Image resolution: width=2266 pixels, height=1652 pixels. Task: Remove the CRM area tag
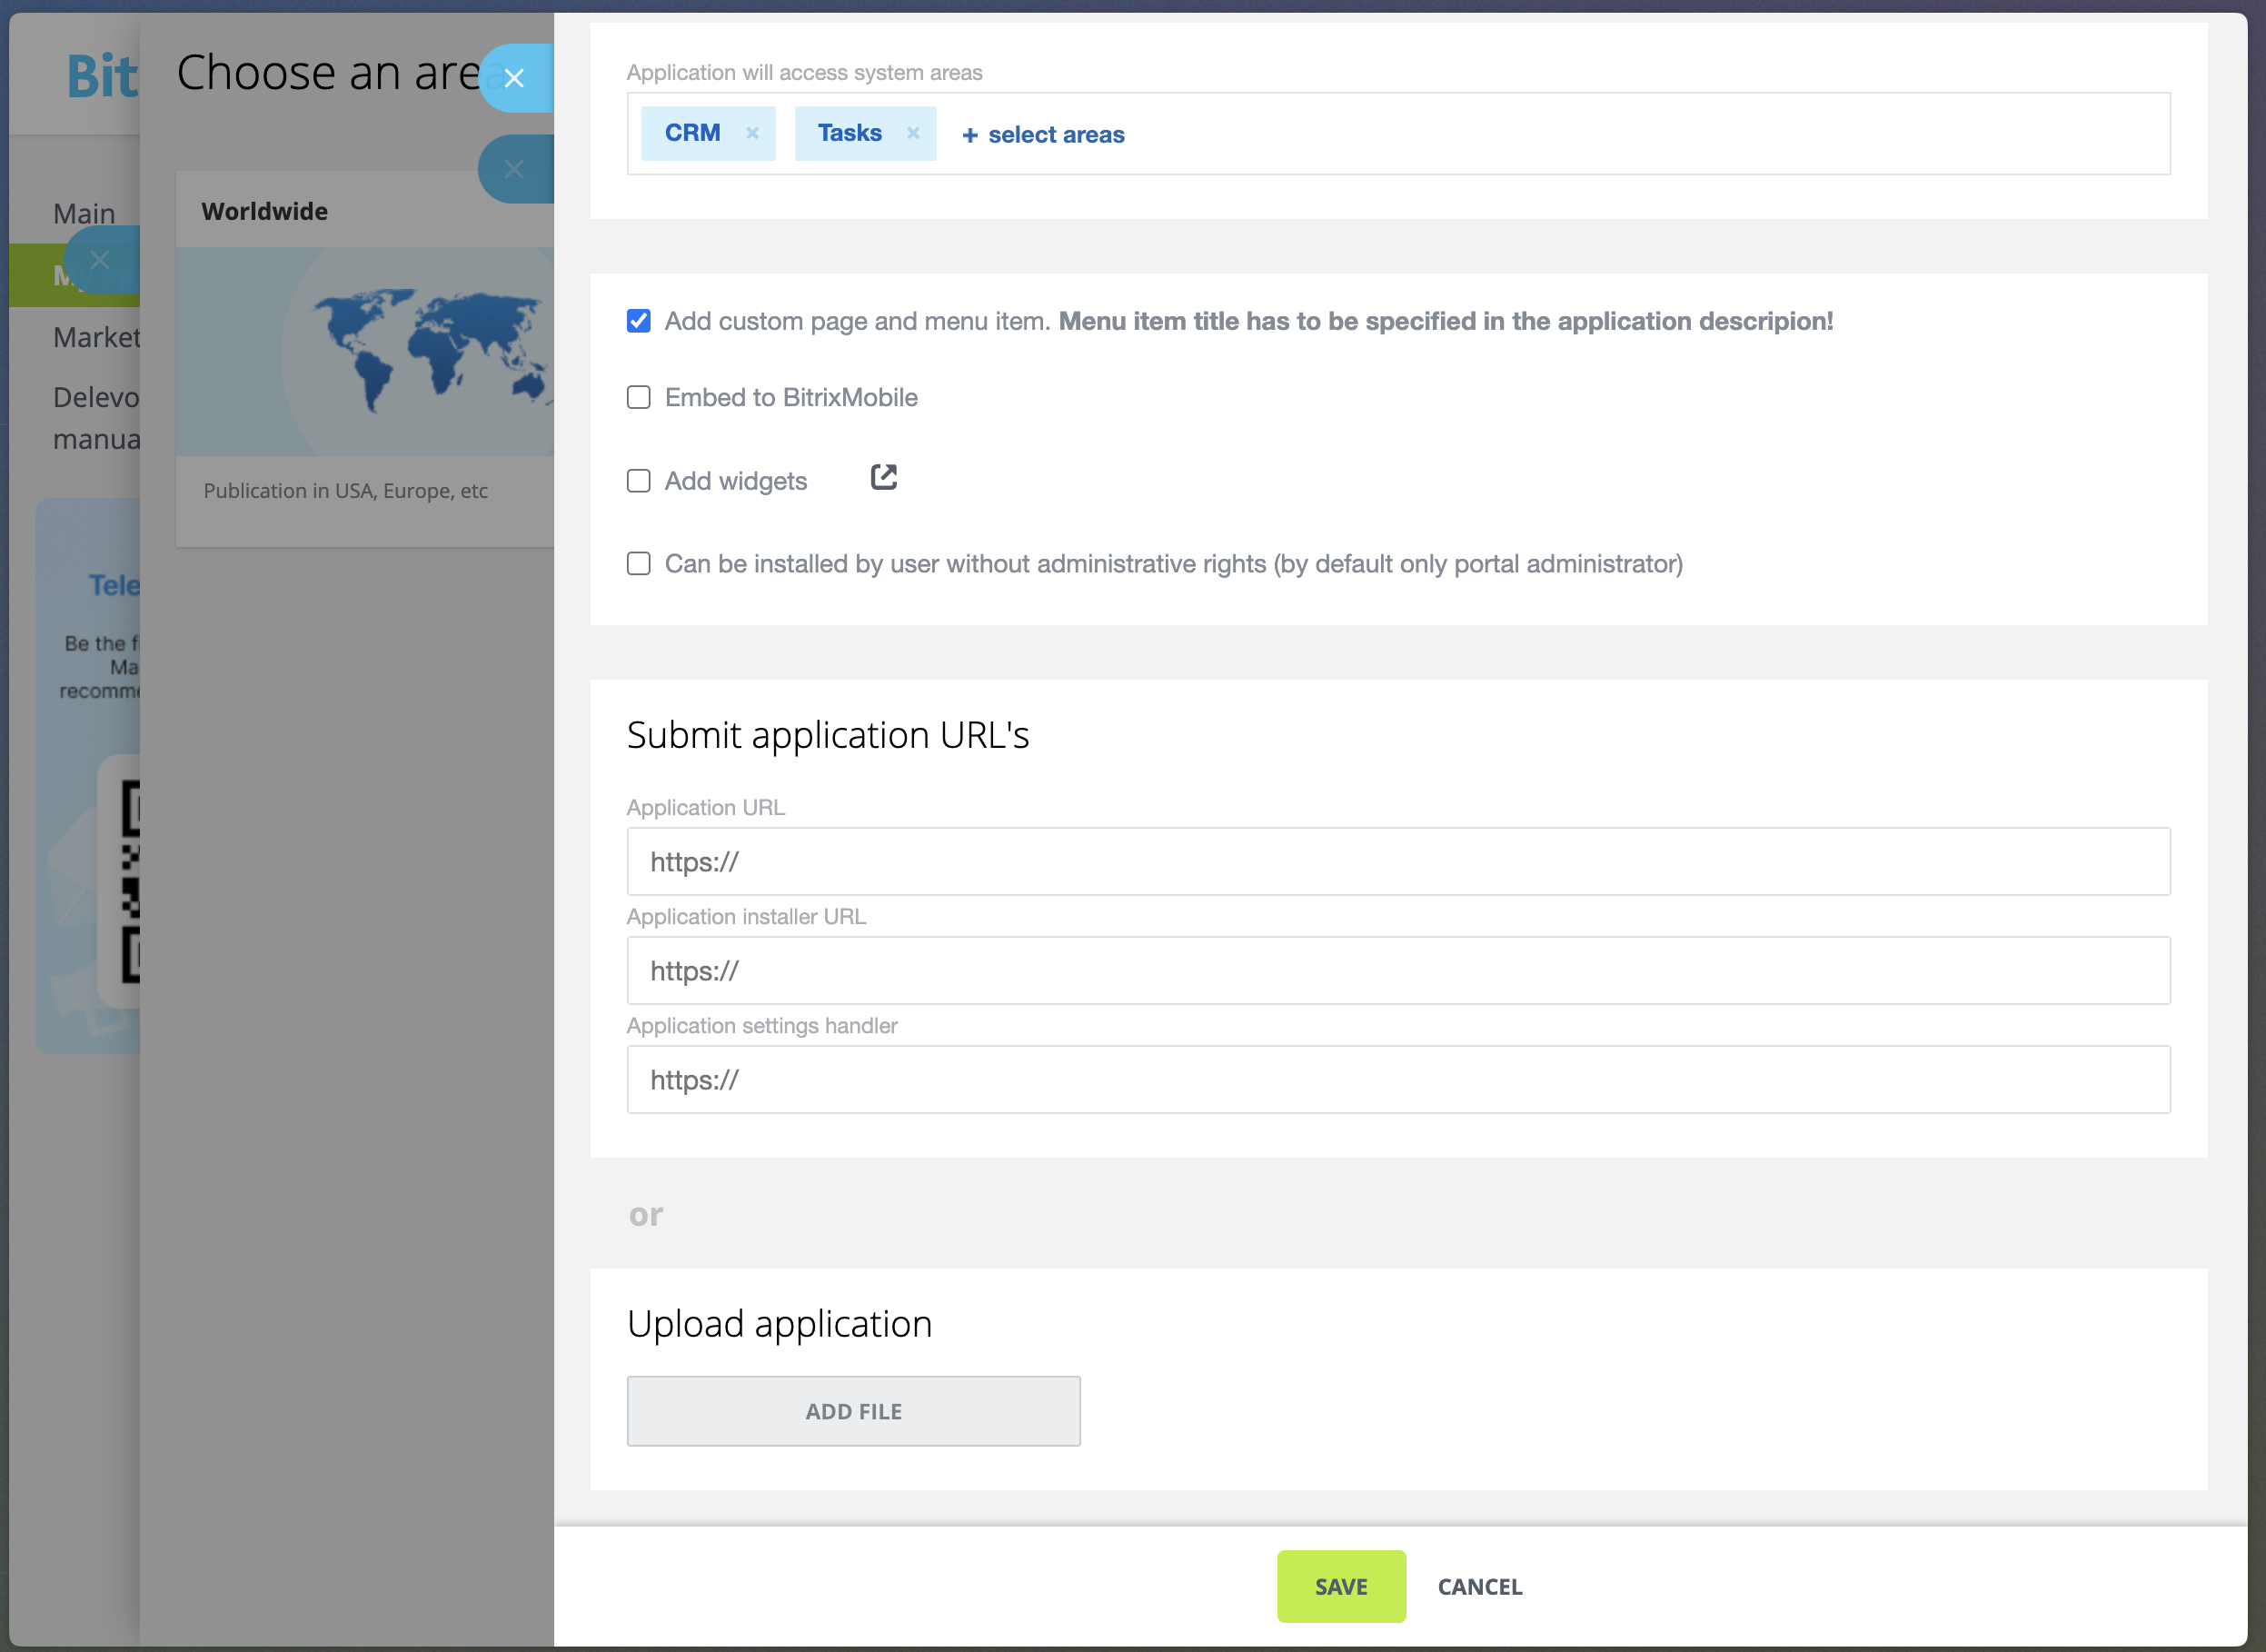pyautogui.click(x=752, y=133)
